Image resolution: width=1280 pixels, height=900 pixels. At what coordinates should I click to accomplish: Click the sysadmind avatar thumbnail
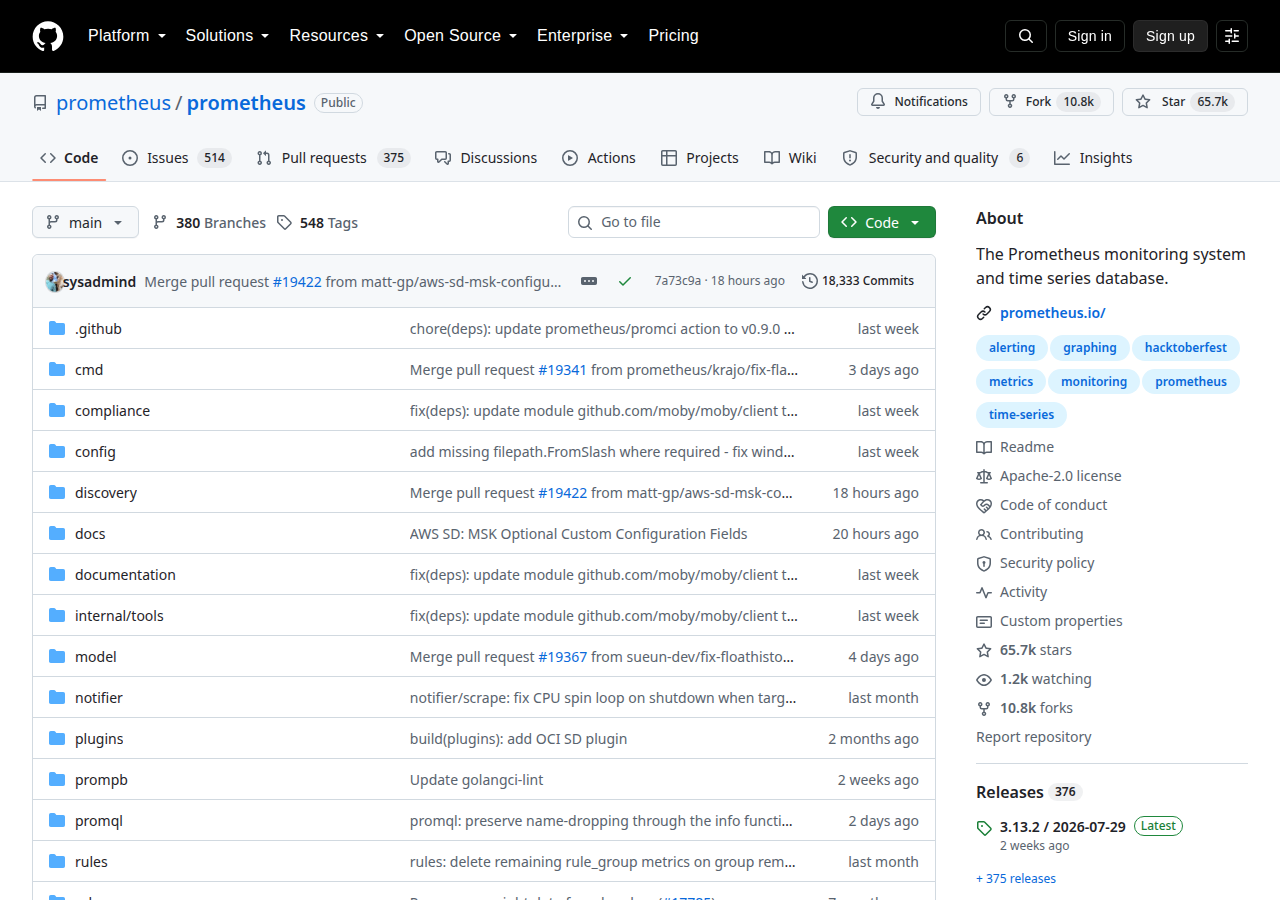[x=55, y=281]
